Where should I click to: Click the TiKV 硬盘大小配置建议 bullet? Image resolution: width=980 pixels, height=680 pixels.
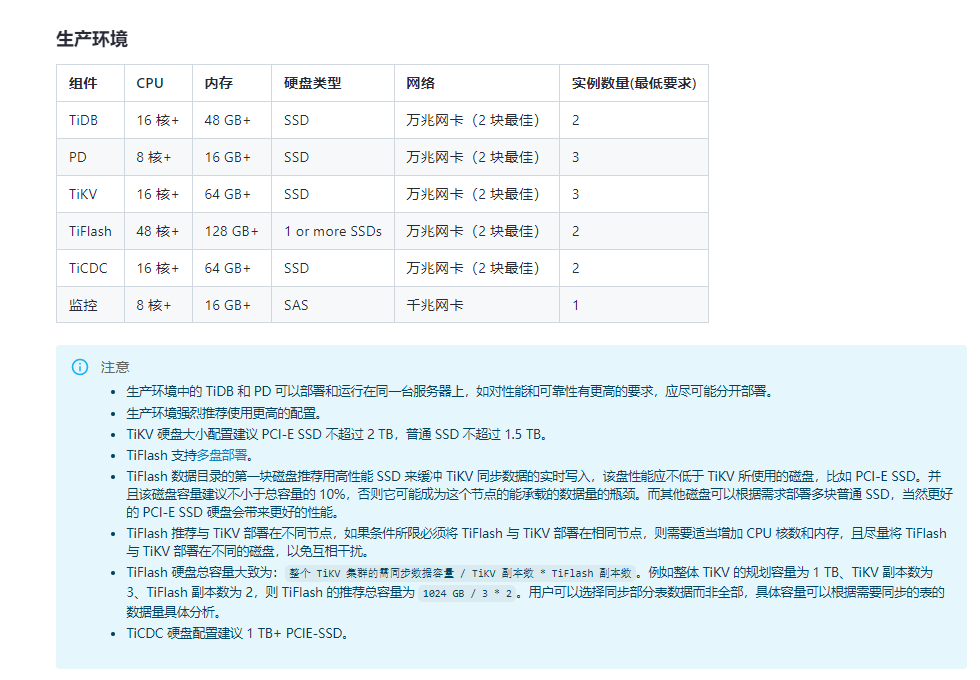pos(338,434)
